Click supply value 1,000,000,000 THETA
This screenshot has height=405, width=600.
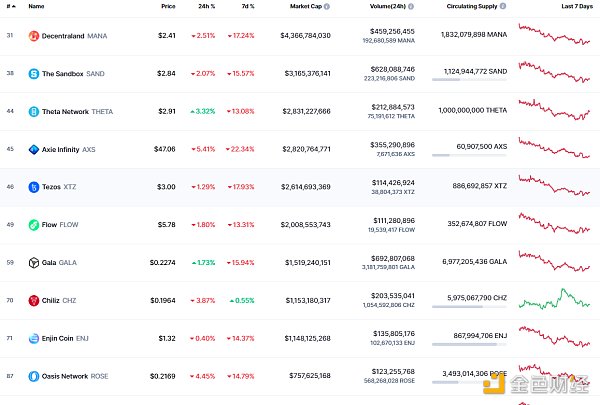click(473, 110)
